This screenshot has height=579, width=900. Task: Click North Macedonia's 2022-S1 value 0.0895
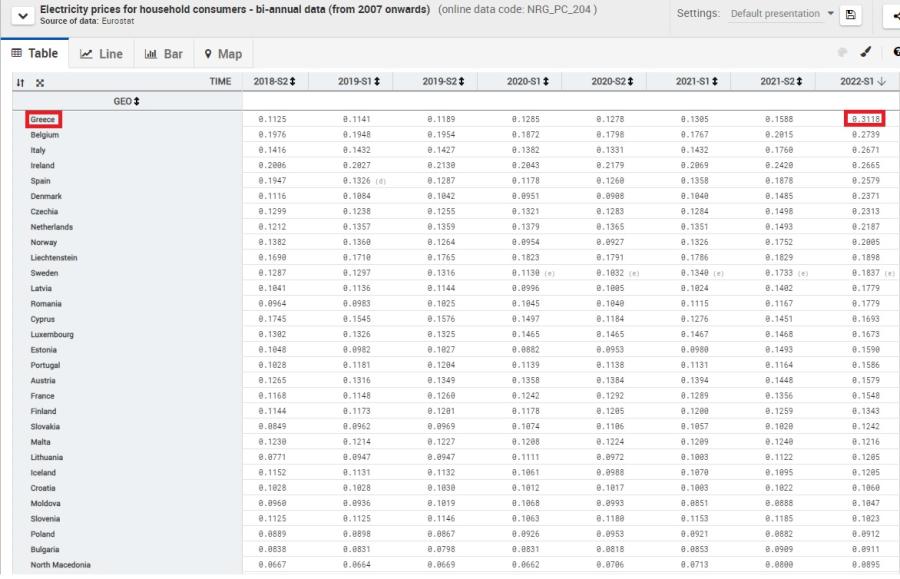[x=866, y=565]
